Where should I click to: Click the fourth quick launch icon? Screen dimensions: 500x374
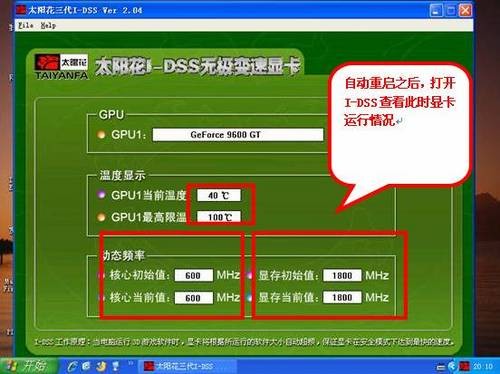pyautogui.click(x=116, y=366)
